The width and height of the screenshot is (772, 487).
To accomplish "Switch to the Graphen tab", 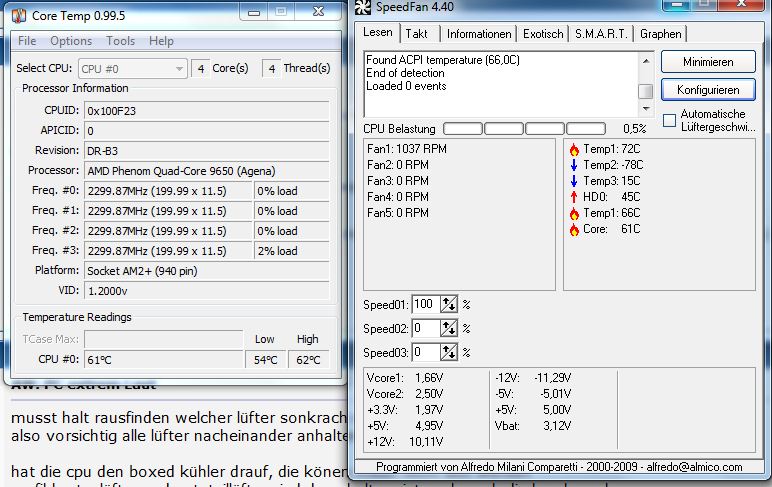I will [x=661, y=34].
